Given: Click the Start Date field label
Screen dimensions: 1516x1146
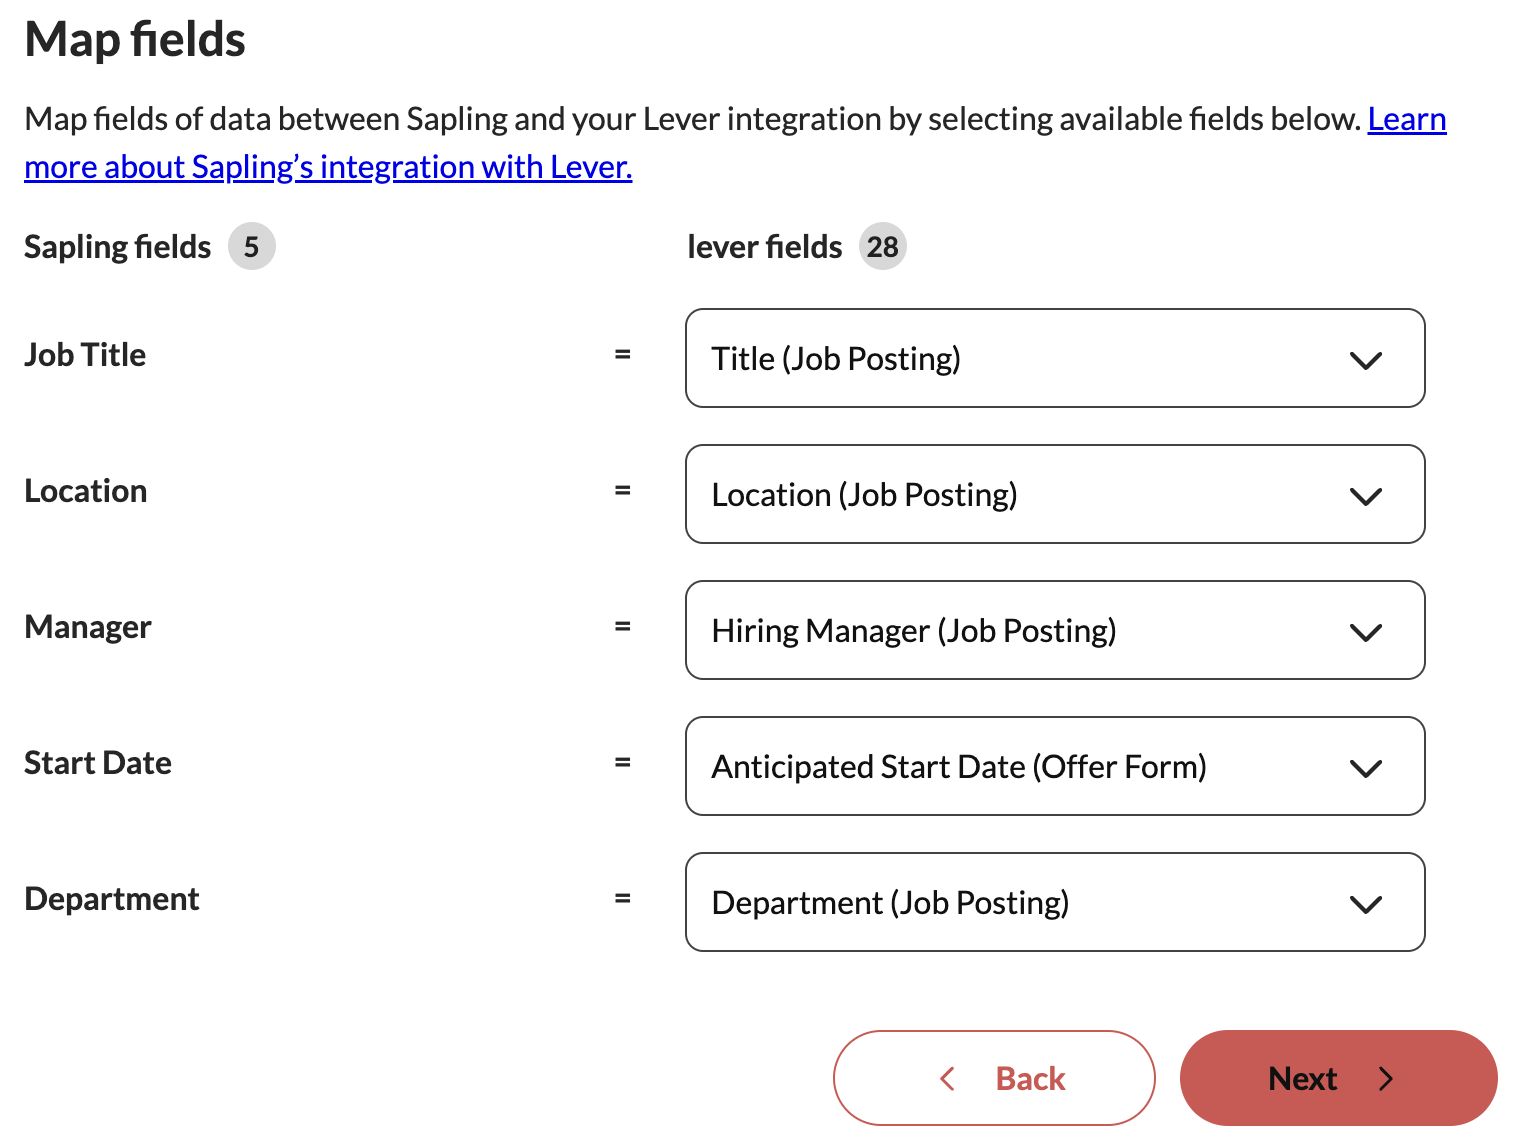Looking at the screenshot, I should click(98, 763).
